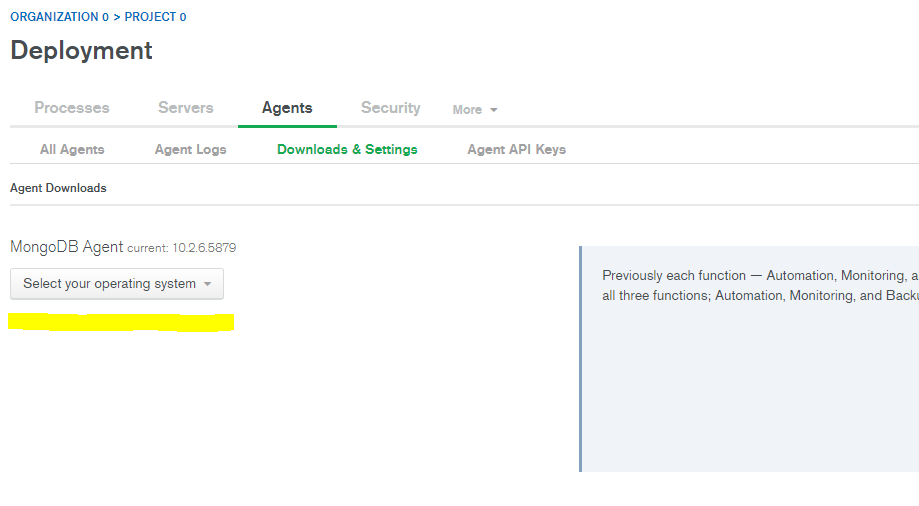Expand the More menu

click(468, 110)
